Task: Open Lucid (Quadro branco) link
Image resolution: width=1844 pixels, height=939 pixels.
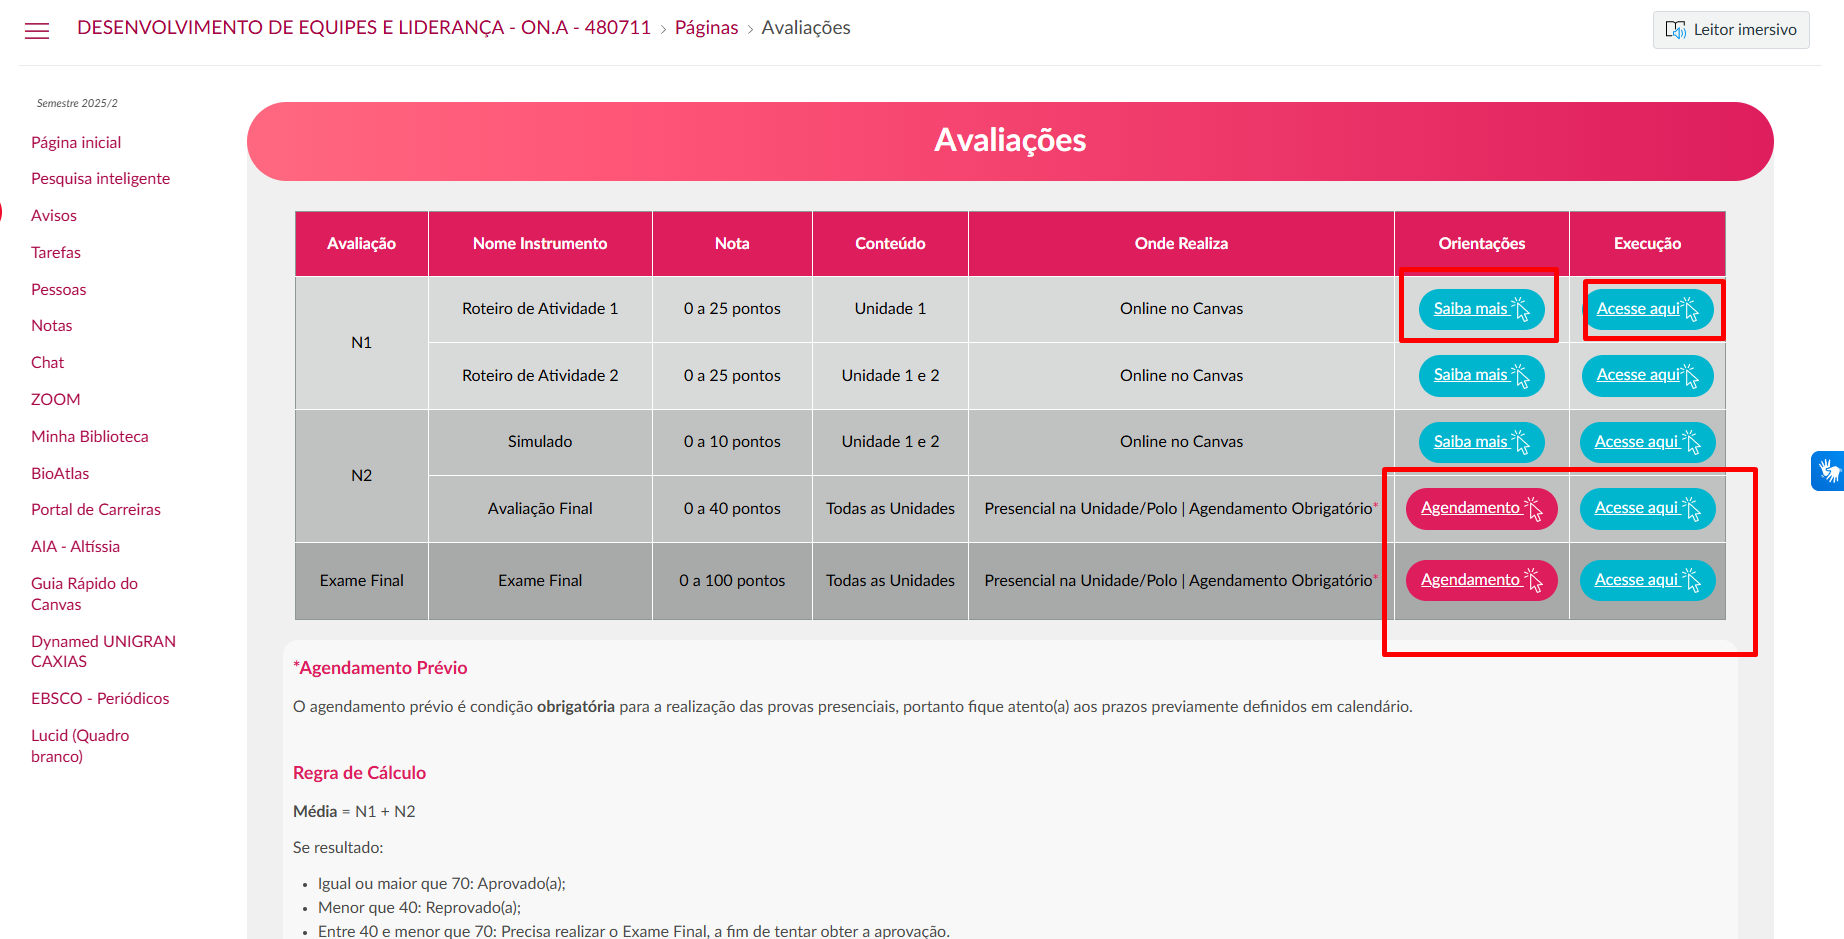Action: 80,746
